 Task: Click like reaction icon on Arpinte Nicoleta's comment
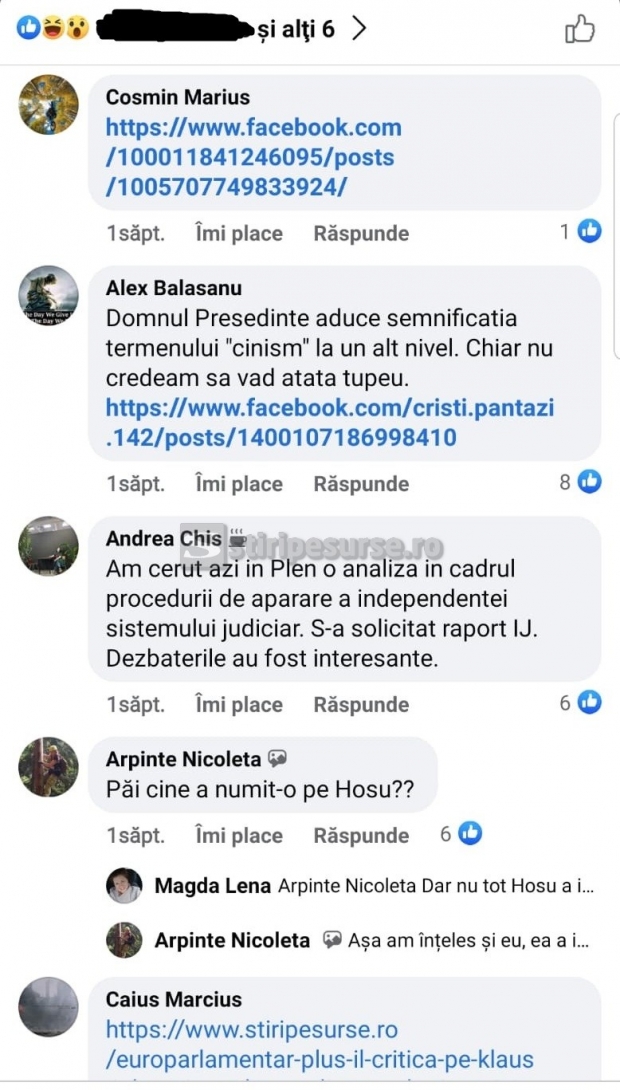tap(470, 833)
